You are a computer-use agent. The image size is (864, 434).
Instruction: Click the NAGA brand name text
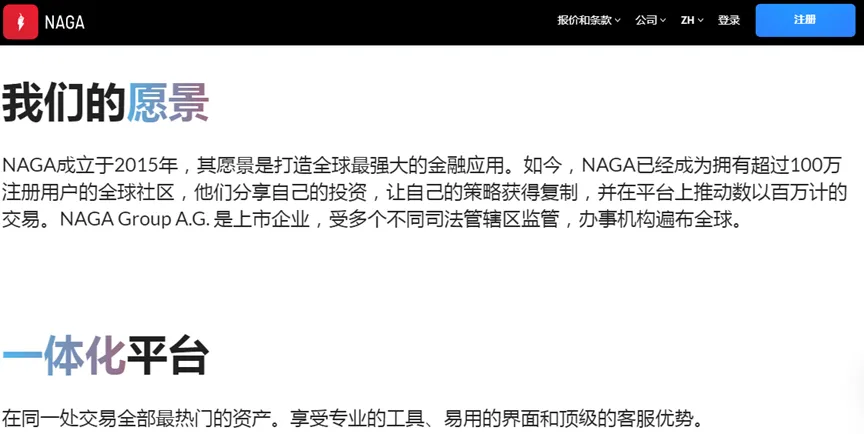click(64, 23)
